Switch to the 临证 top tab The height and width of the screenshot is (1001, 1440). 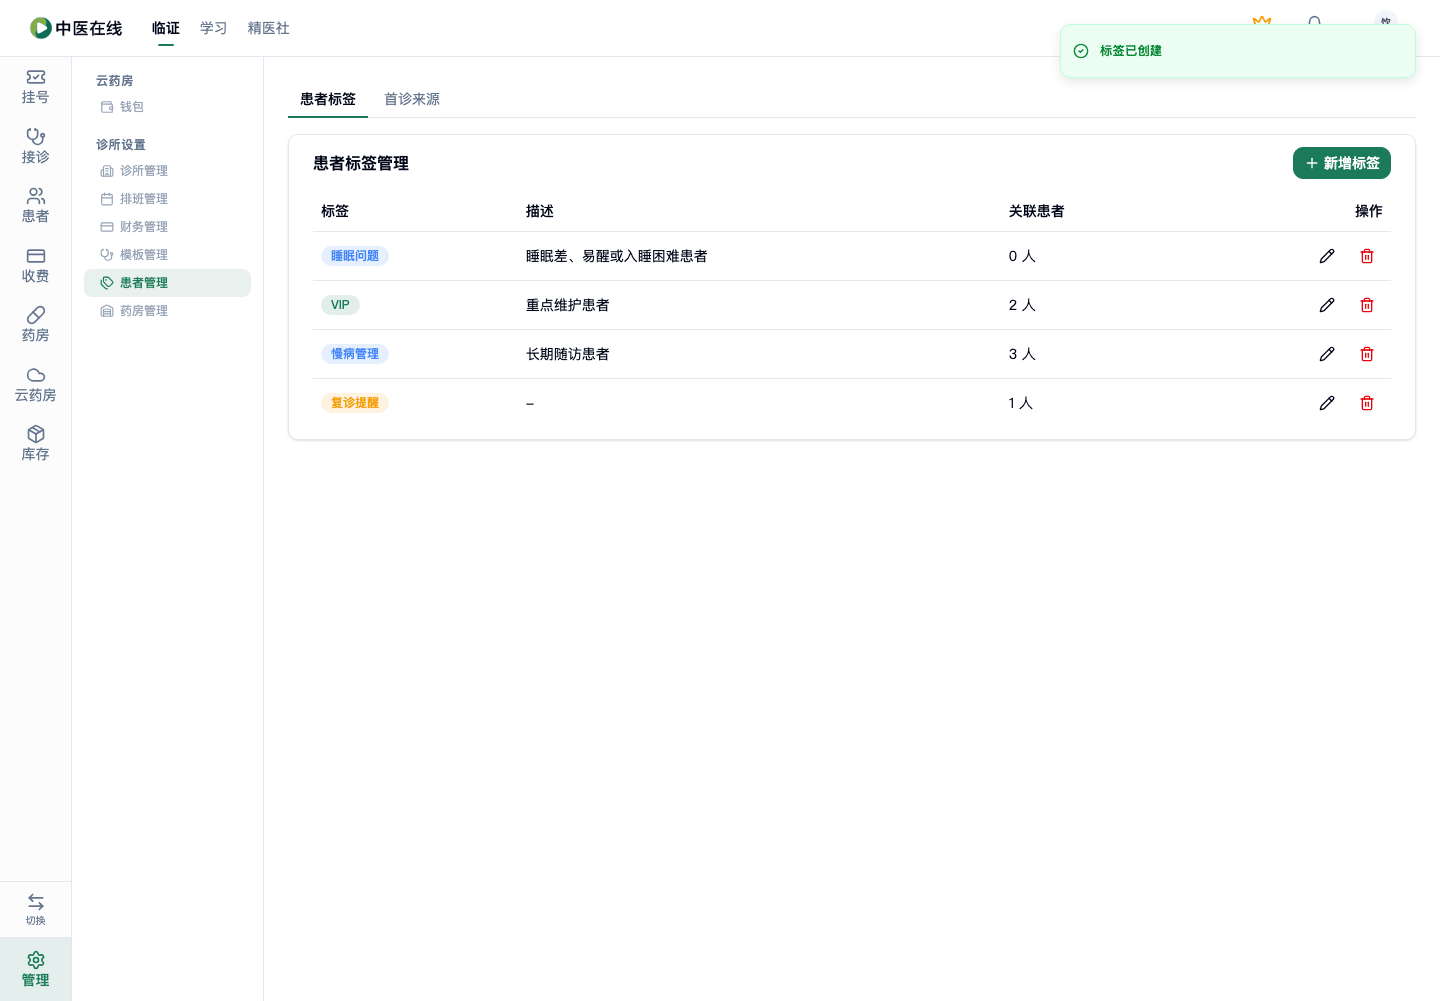pos(166,28)
